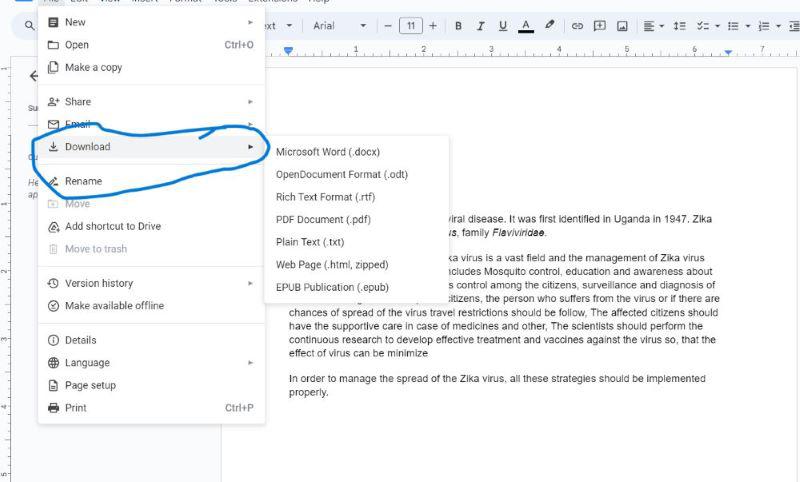Select Rename in the File menu
The height and width of the screenshot is (482, 800).
coord(152,181)
